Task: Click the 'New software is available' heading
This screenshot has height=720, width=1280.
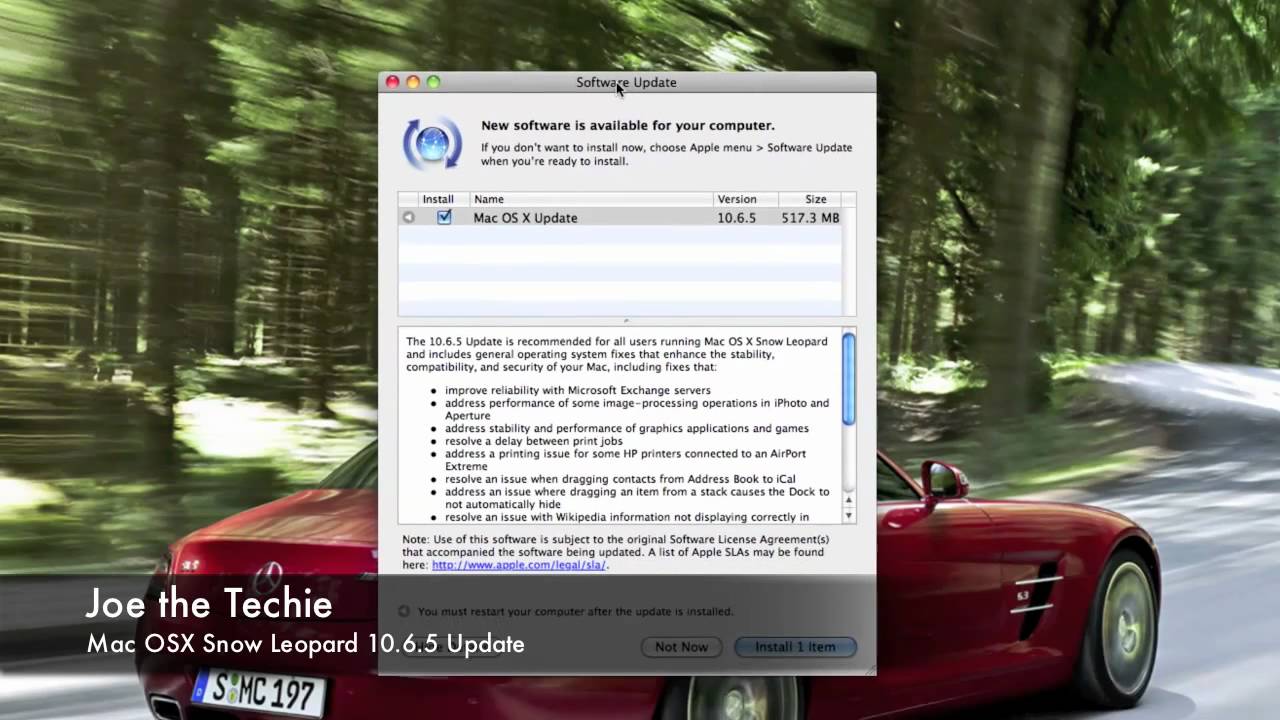Action: click(628, 126)
